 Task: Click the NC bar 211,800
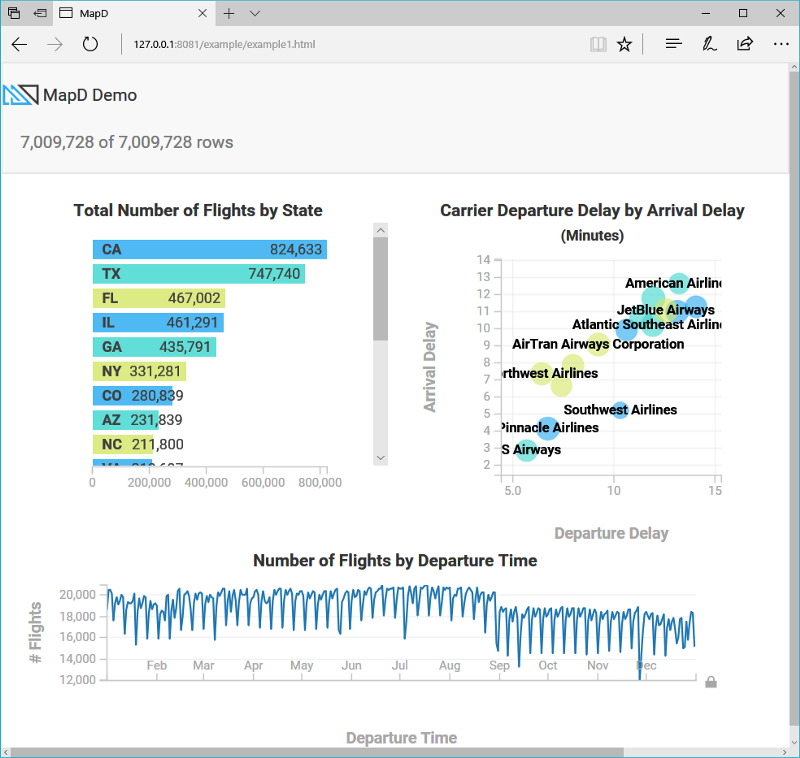[x=122, y=444]
